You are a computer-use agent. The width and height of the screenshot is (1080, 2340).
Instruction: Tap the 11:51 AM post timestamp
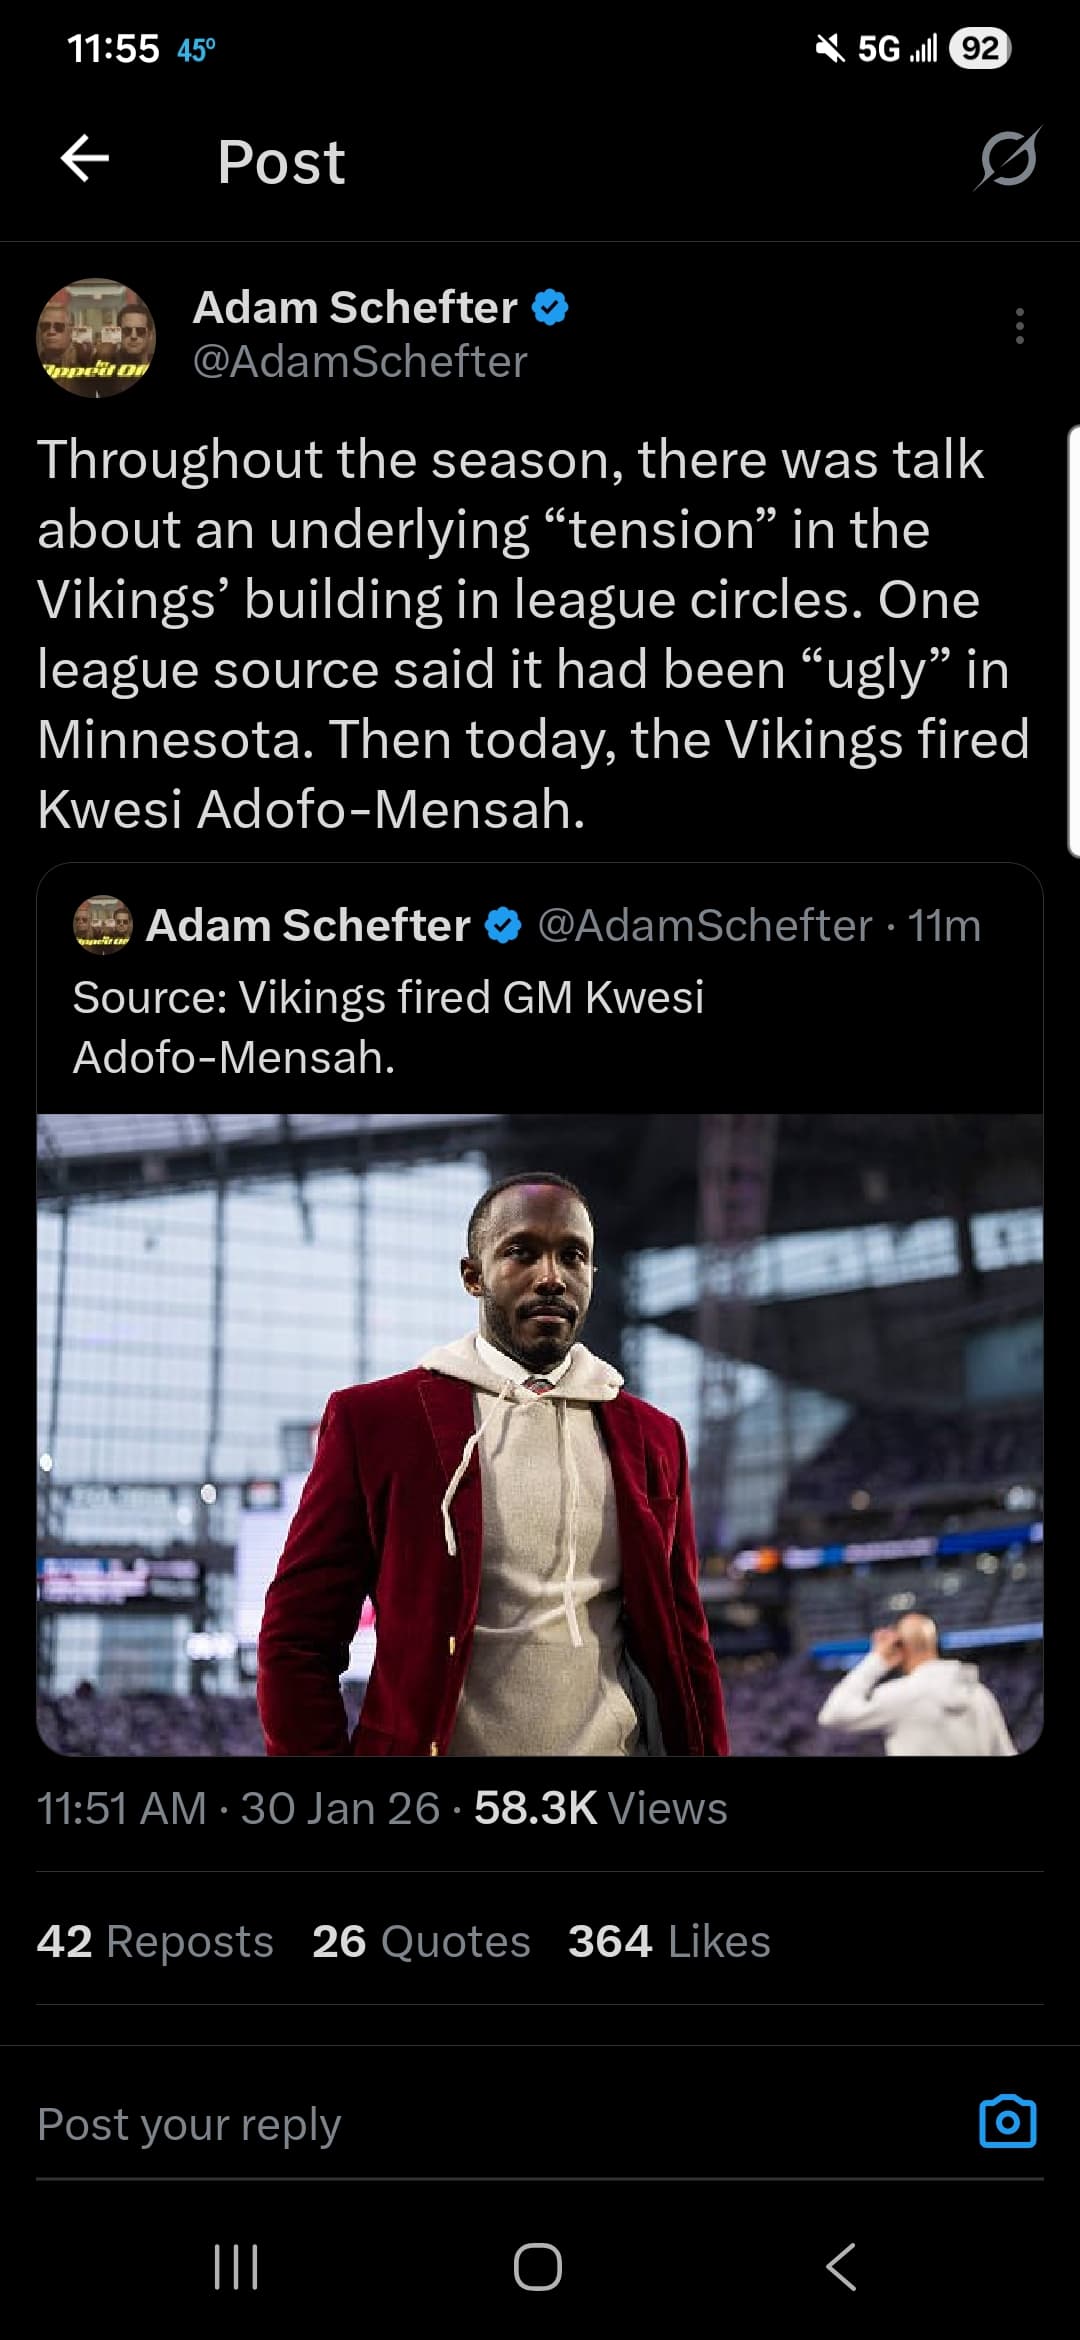point(121,1808)
